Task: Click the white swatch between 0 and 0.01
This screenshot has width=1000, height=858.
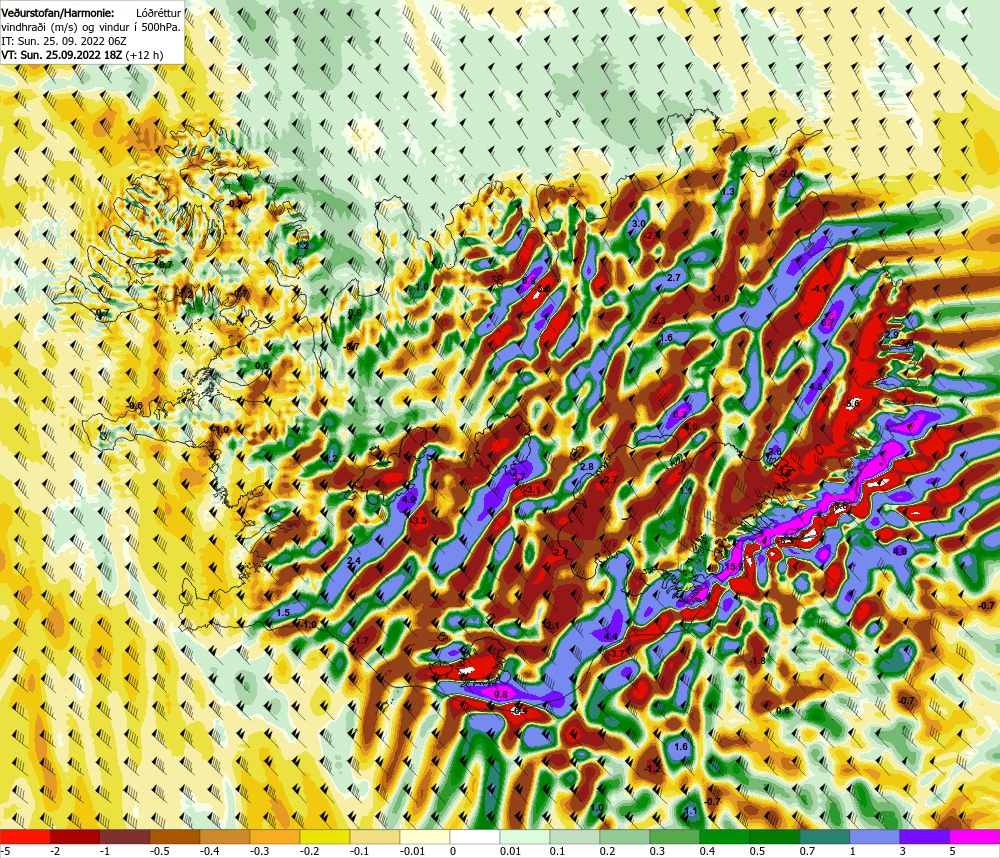Action: [x=475, y=836]
